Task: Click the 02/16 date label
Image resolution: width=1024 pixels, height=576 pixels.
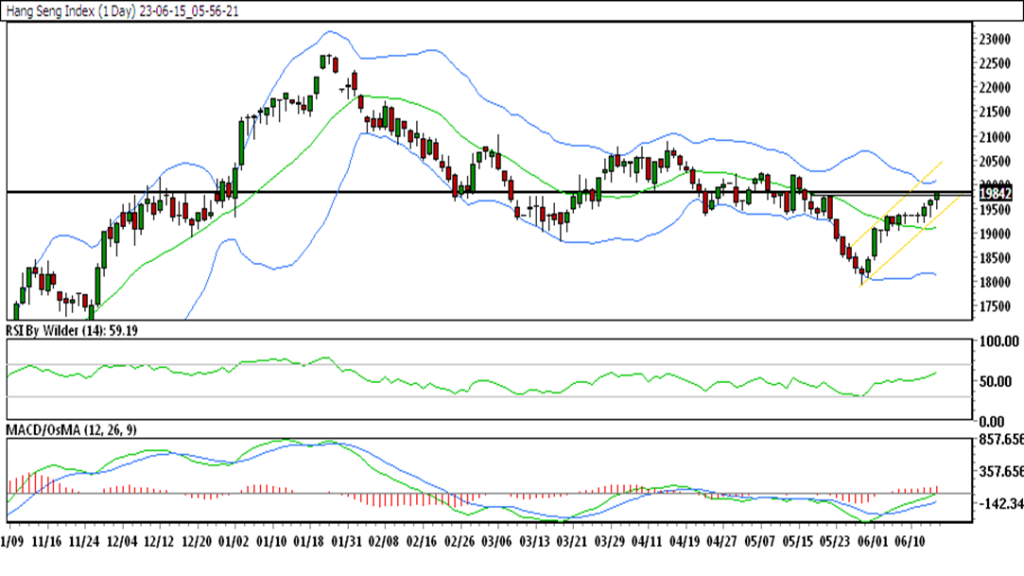Action: tap(422, 542)
